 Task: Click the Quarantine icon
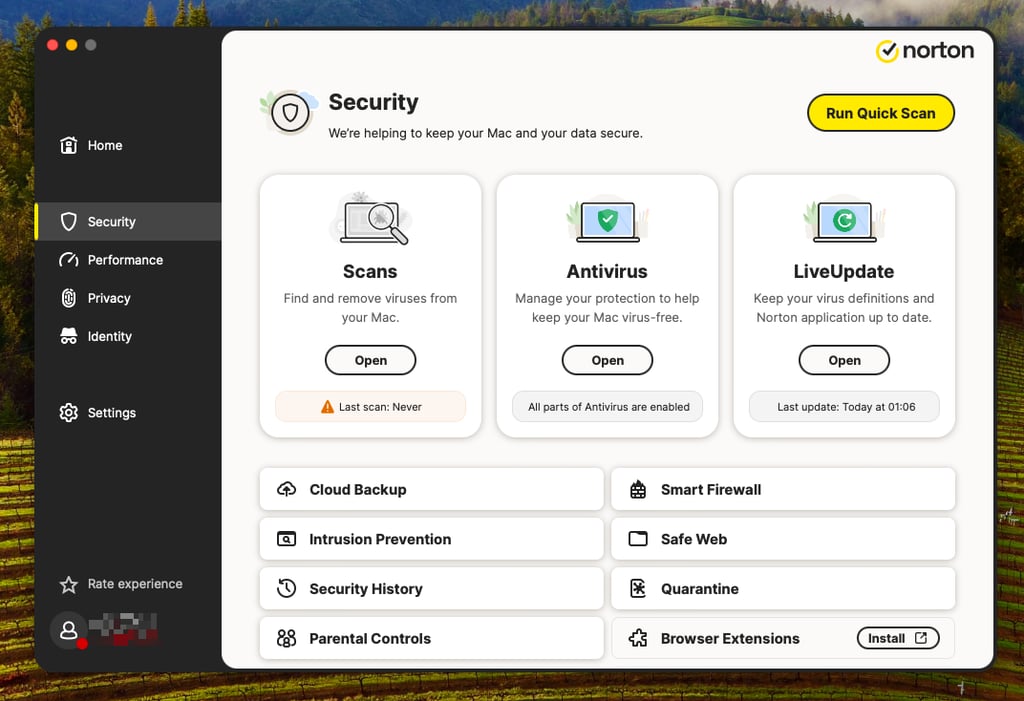(638, 589)
